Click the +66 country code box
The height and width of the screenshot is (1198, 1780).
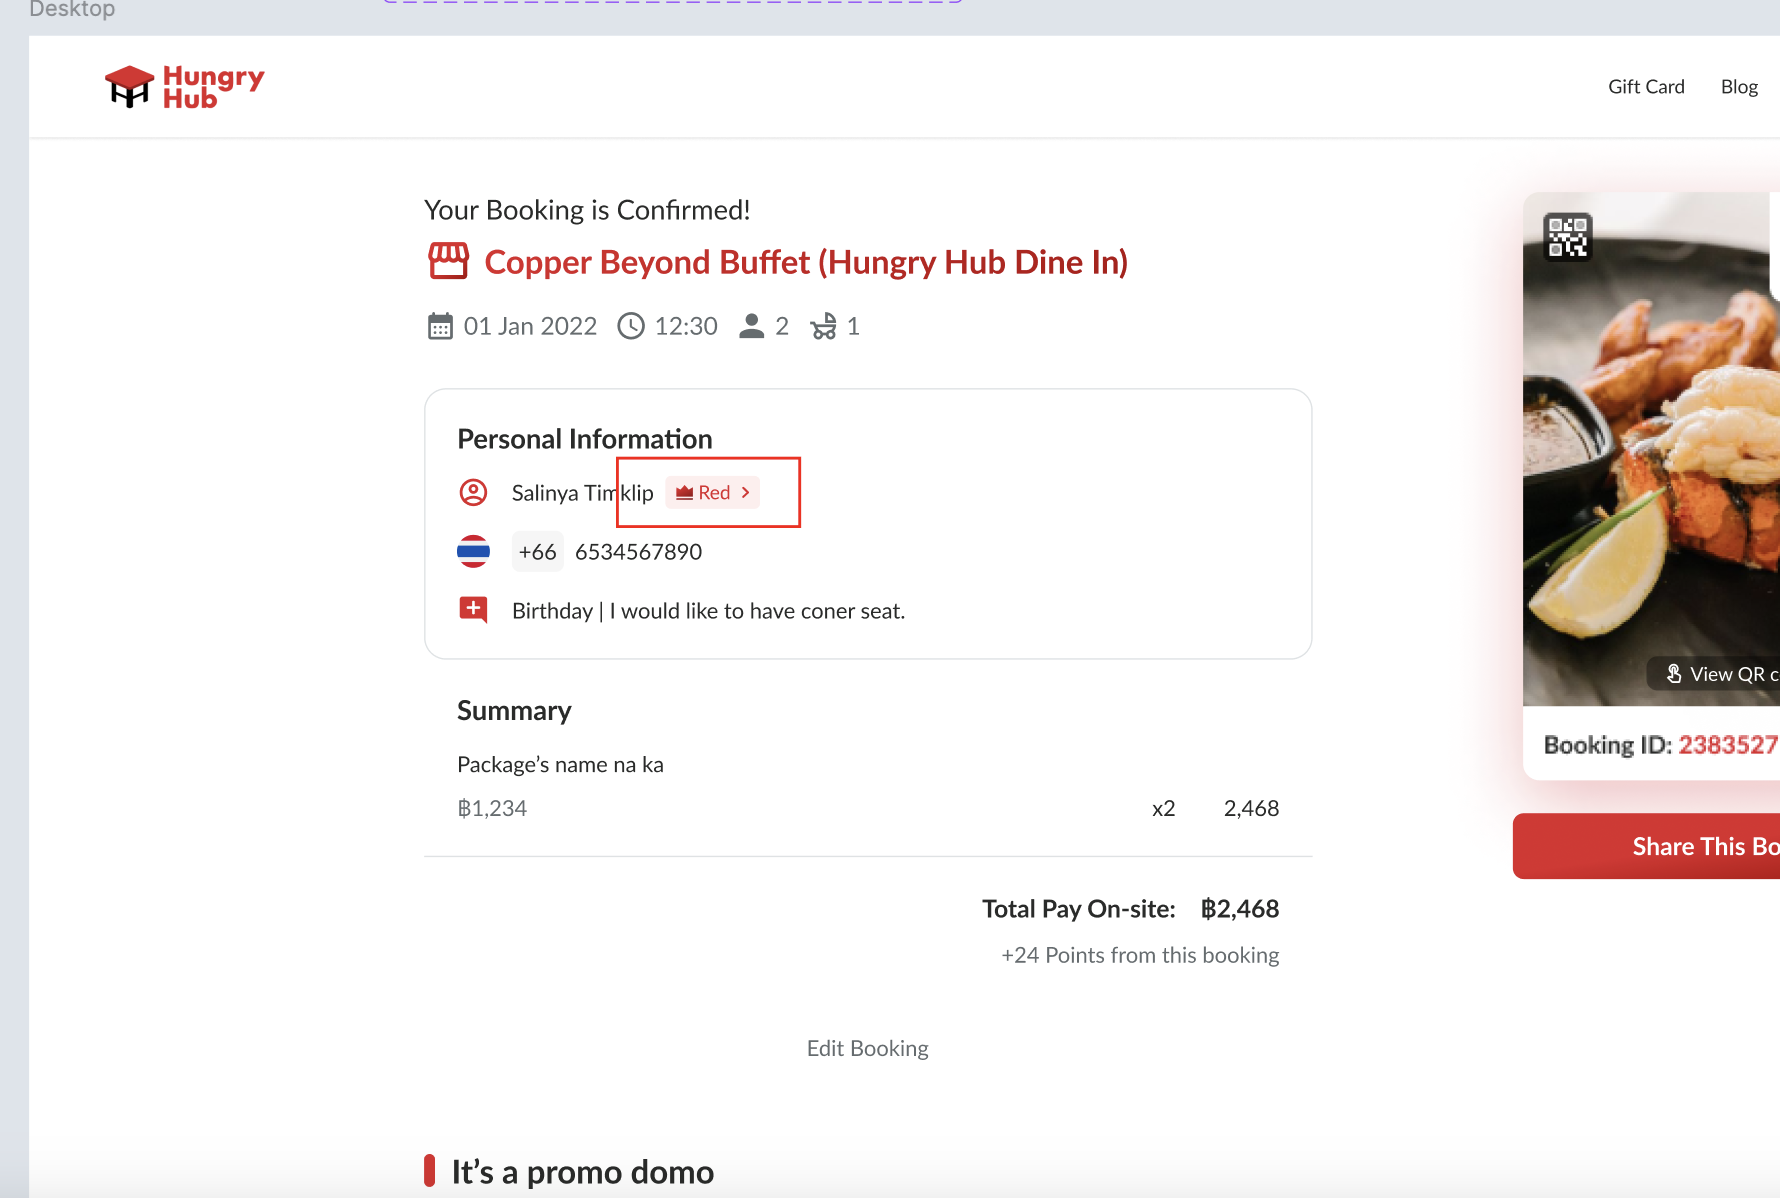click(x=537, y=552)
